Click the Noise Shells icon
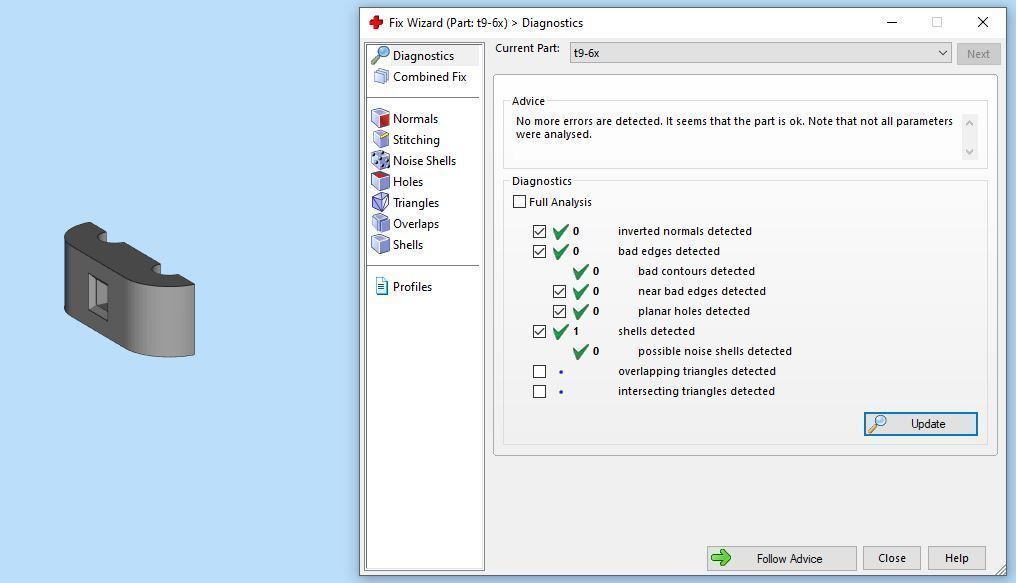This screenshot has width=1016, height=583. click(x=380, y=160)
